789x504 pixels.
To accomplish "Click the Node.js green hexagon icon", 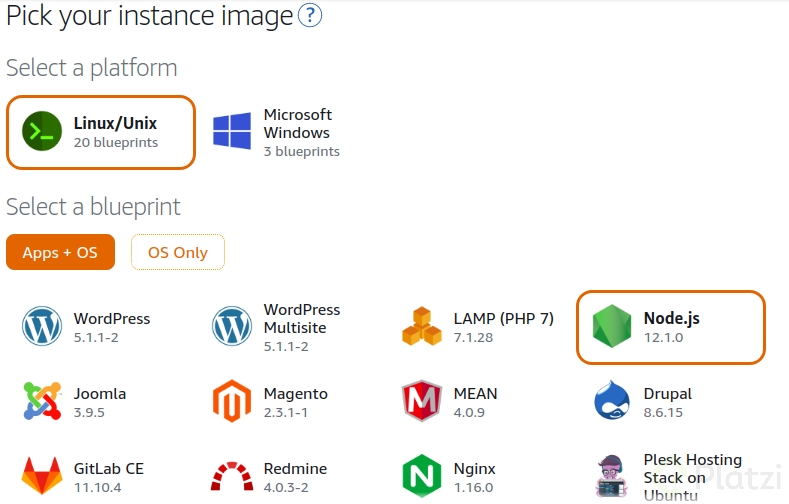I will point(612,326).
